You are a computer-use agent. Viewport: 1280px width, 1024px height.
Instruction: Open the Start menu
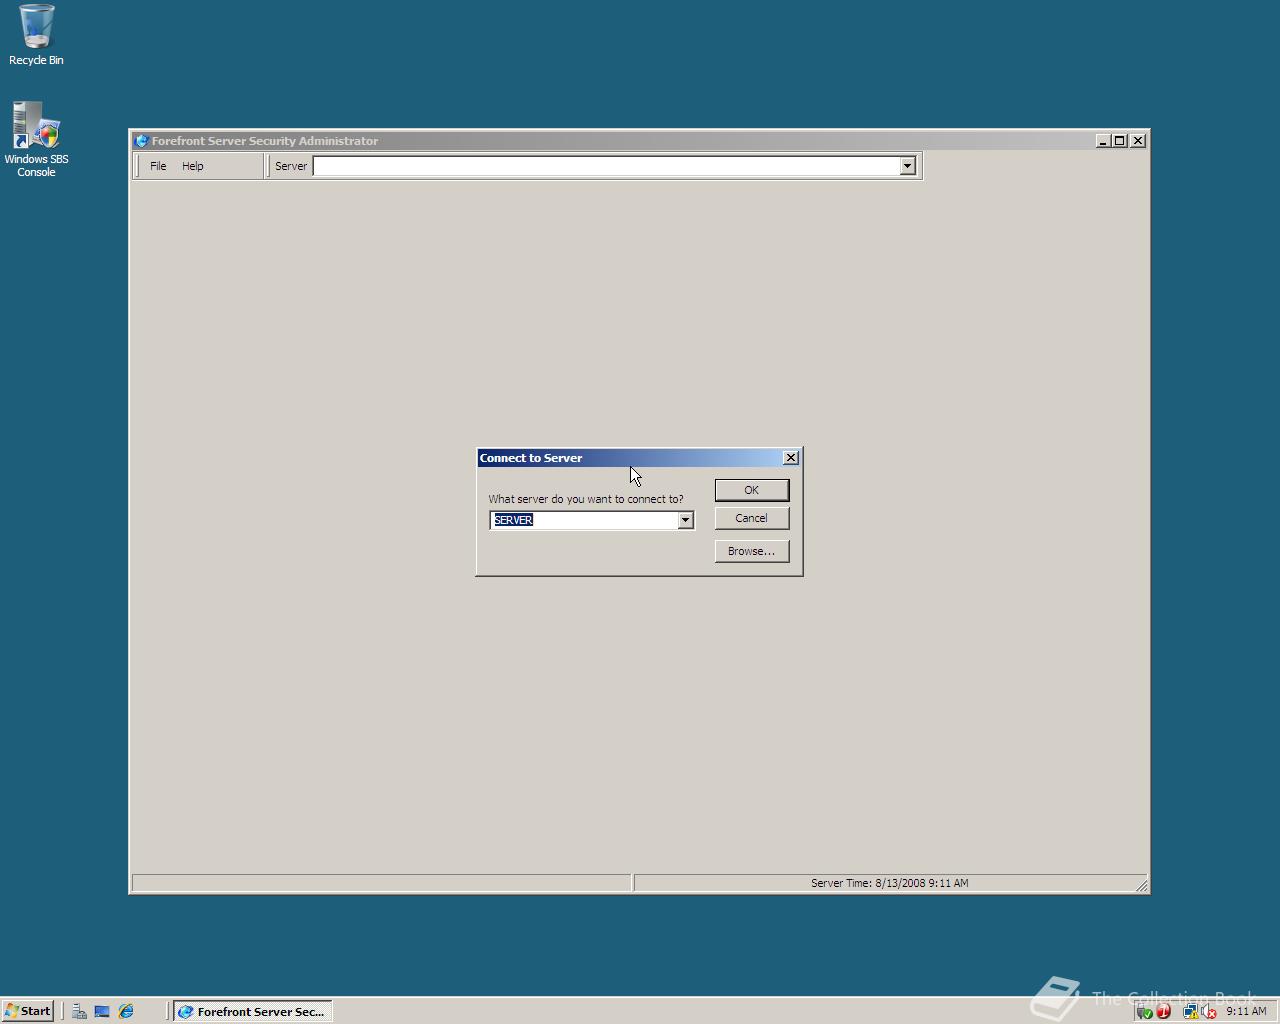pyautogui.click(x=28, y=1011)
